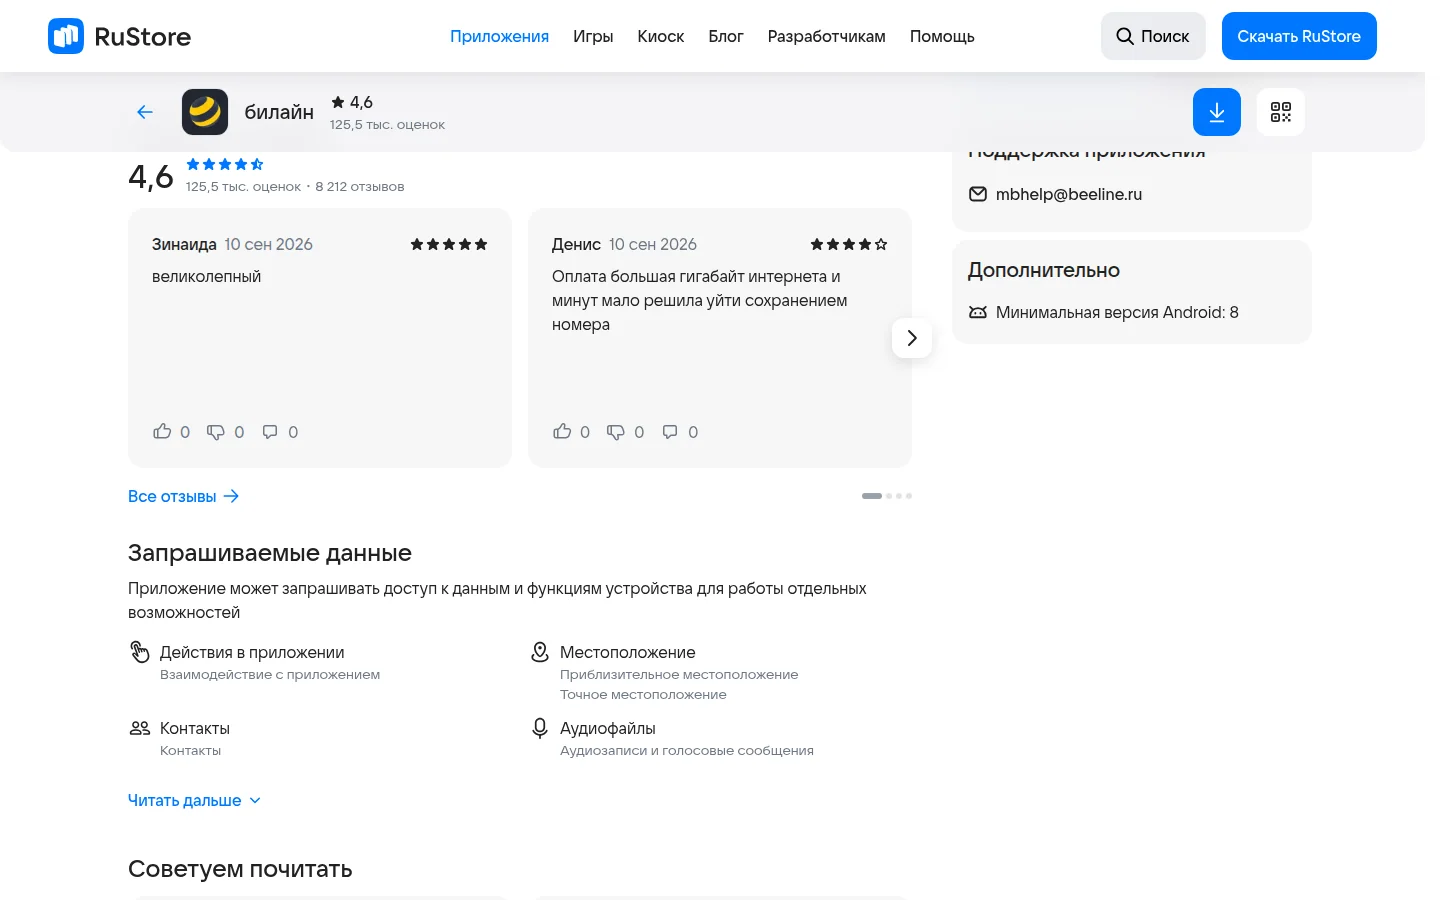Open the Поиск search button
Viewport: 1440px width, 900px height.
(x=1153, y=36)
